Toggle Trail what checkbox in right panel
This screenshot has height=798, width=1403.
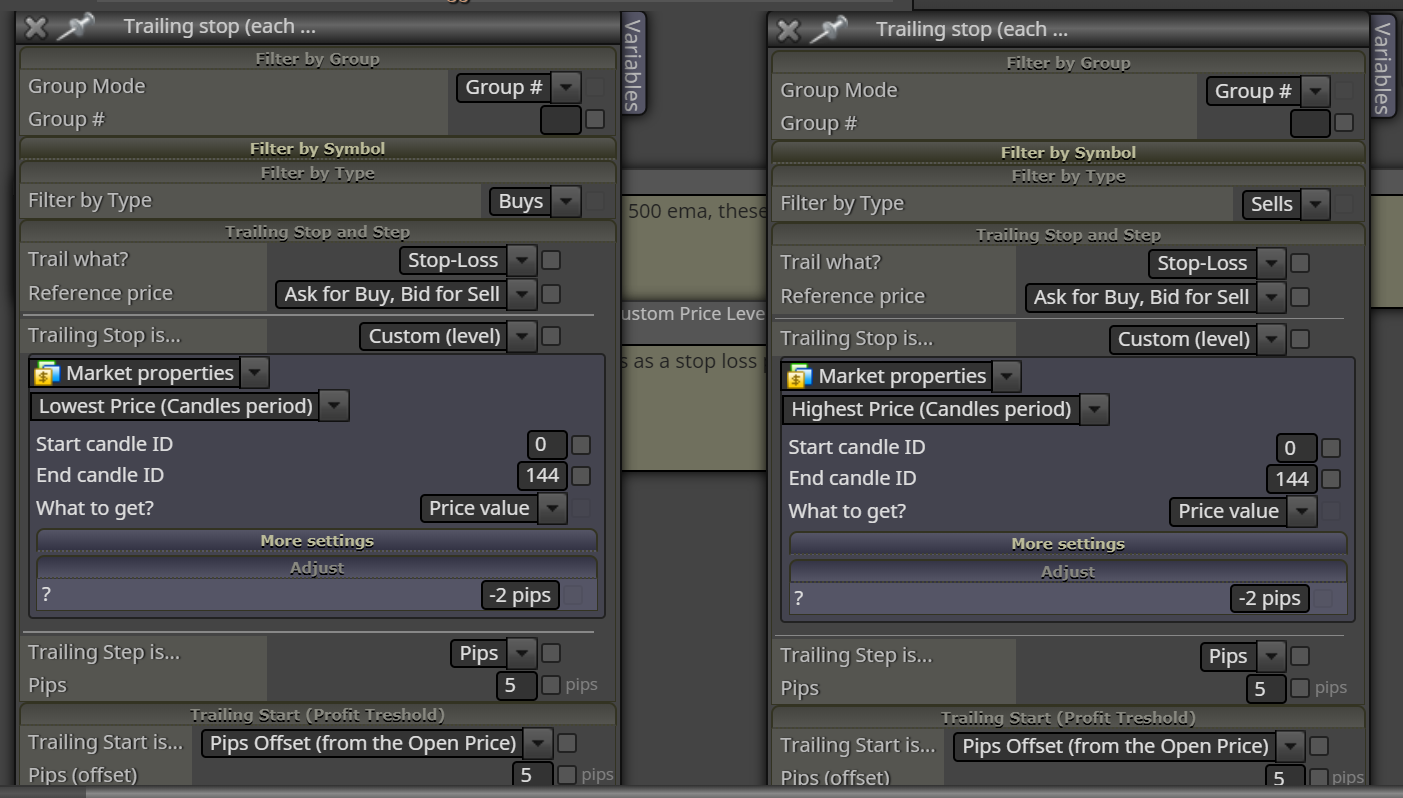[x=1300, y=264]
